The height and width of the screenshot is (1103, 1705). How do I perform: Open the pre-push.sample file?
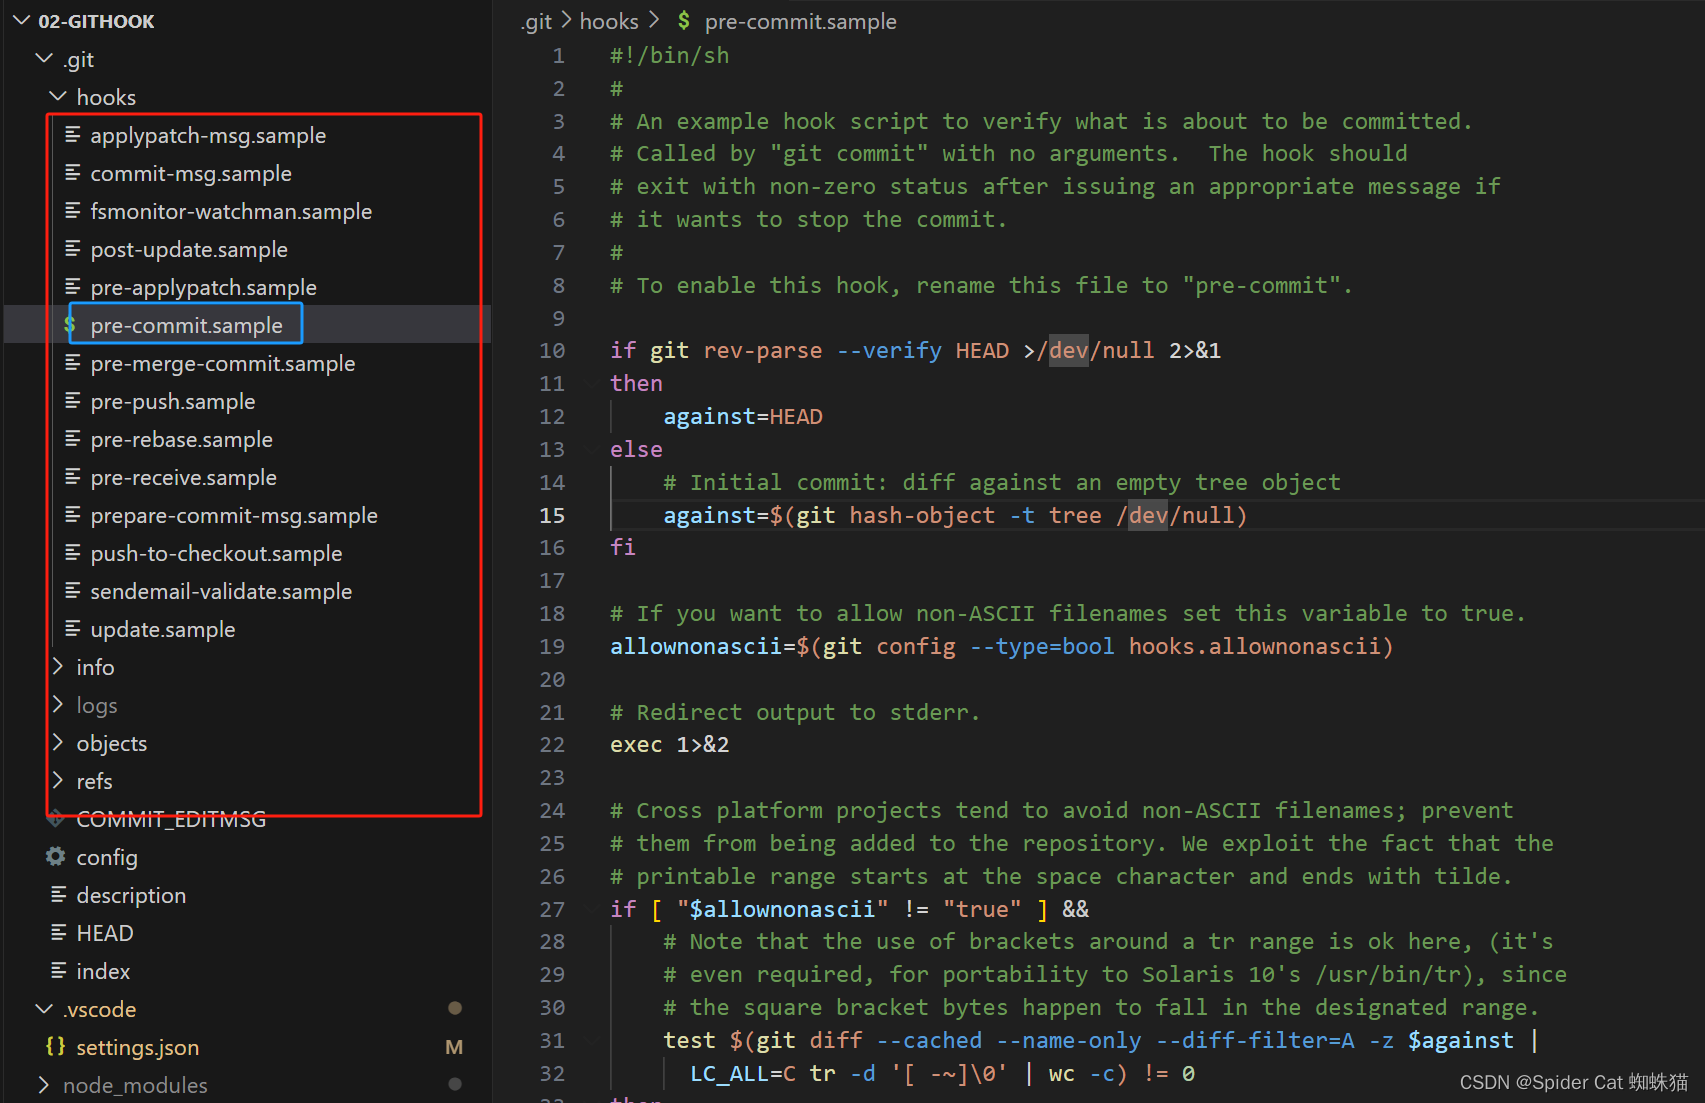pyautogui.click(x=173, y=401)
